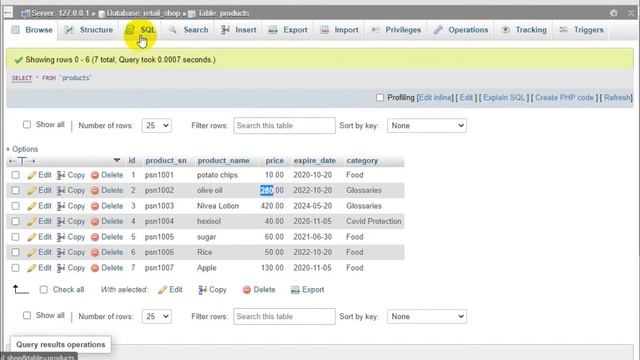Click the With selected Export icon

(295, 290)
